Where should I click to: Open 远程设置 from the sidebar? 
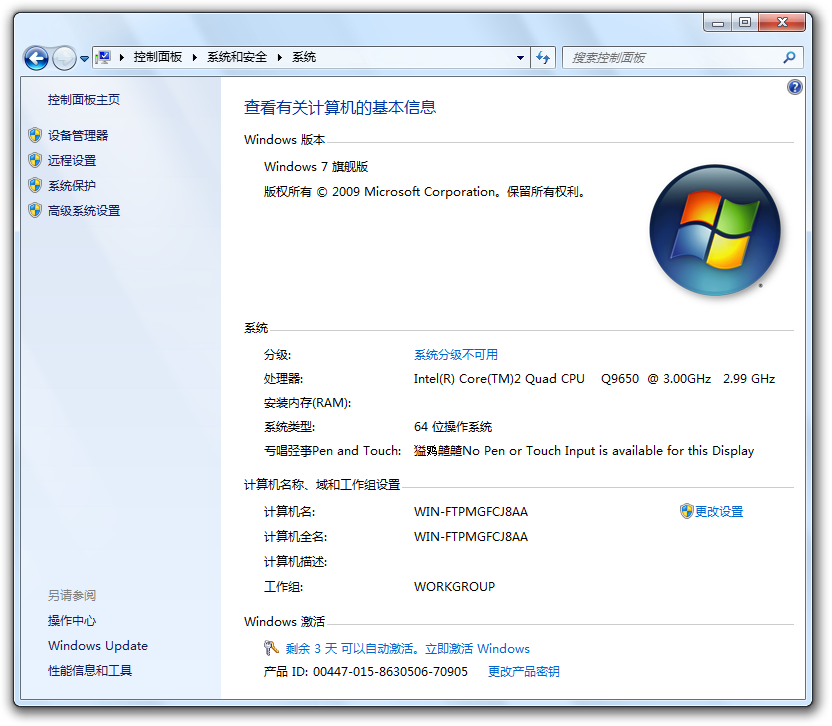[x=72, y=160]
